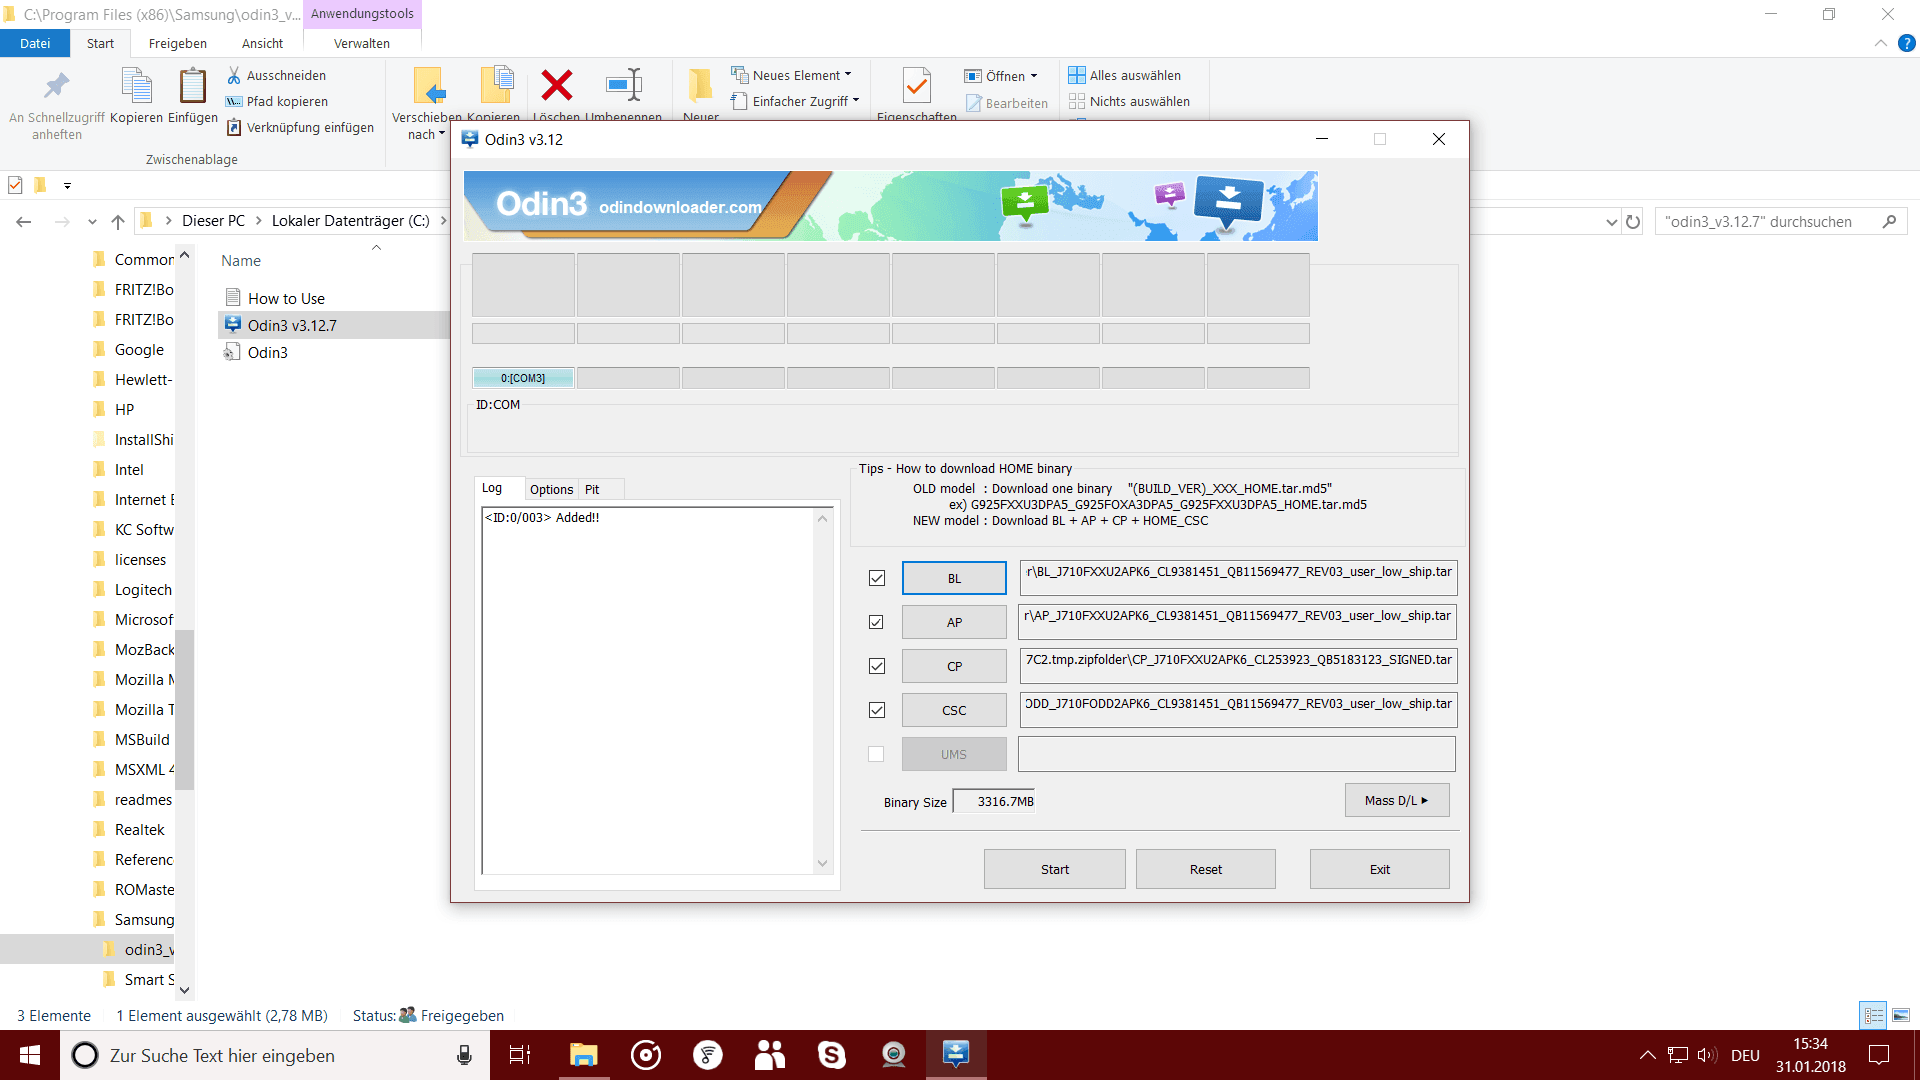The height and width of the screenshot is (1080, 1920).
Task: Click the BL button in Odin3
Action: point(954,578)
